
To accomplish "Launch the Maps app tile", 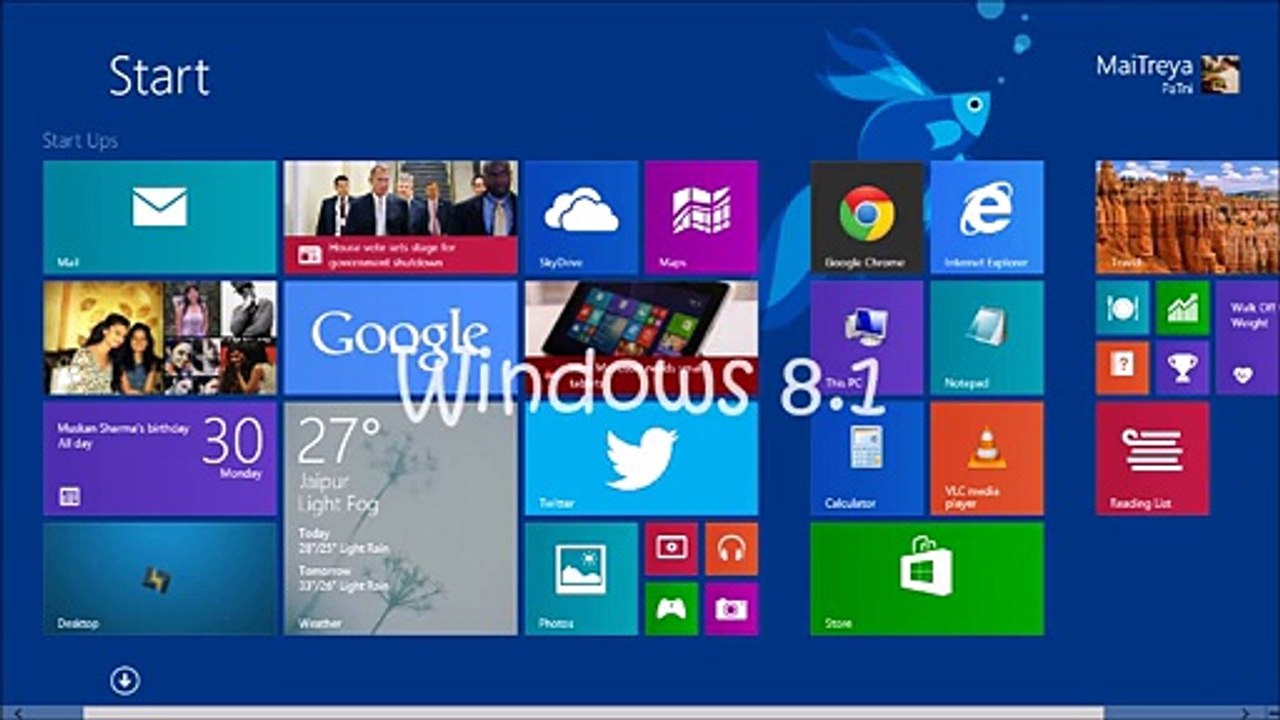I will click(x=701, y=217).
